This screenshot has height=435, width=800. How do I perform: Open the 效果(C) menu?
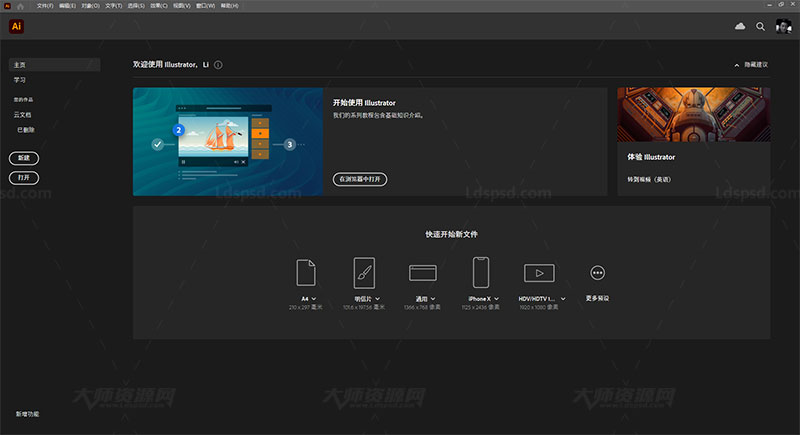click(x=159, y=6)
